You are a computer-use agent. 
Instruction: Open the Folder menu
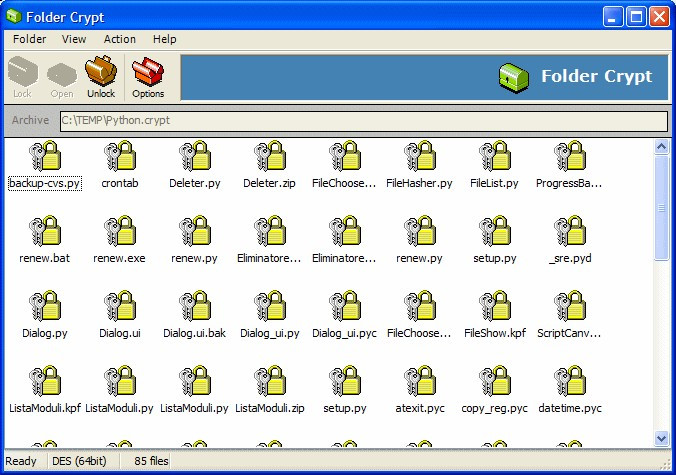tap(29, 39)
